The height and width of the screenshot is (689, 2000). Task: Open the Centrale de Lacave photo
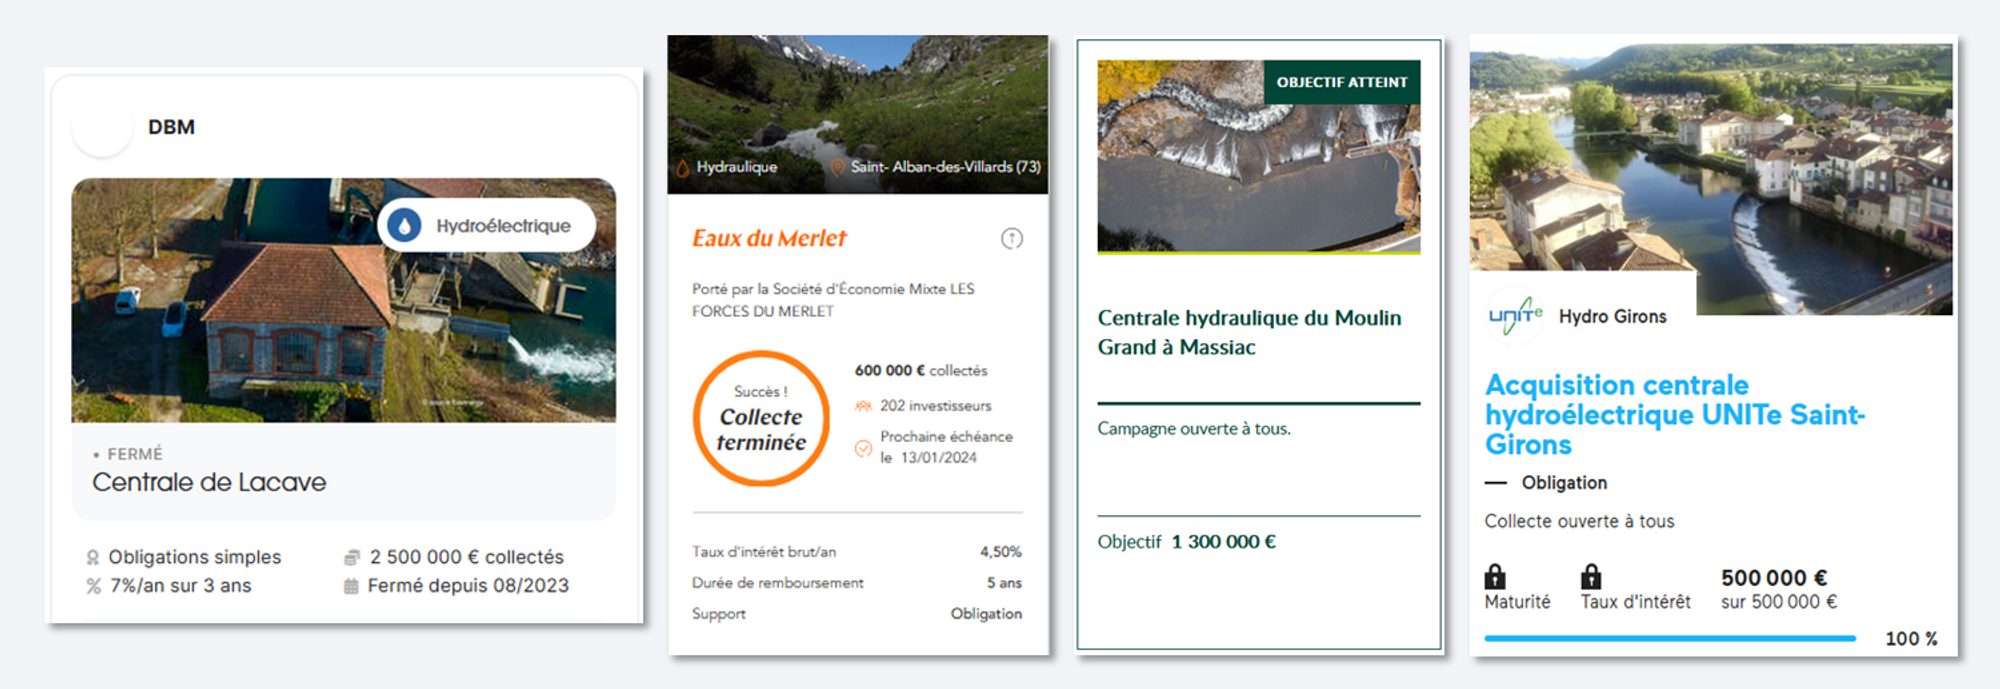pyautogui.click(x=343, y=300)
